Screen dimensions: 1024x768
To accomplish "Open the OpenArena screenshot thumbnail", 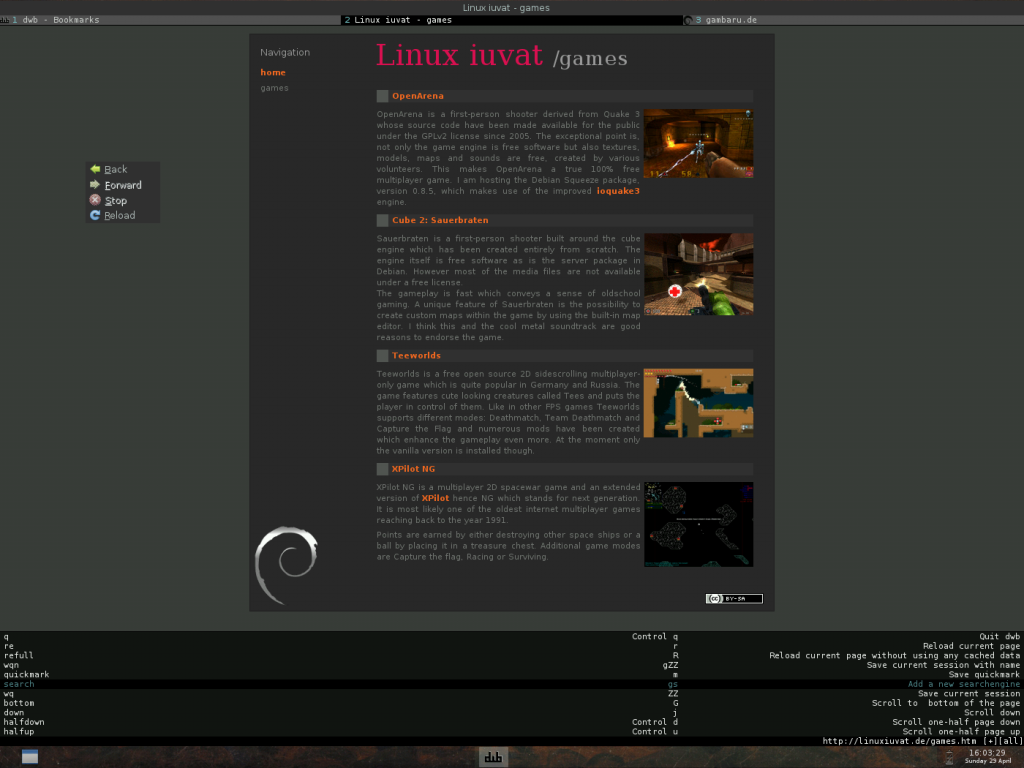I will tap(698, 143).
